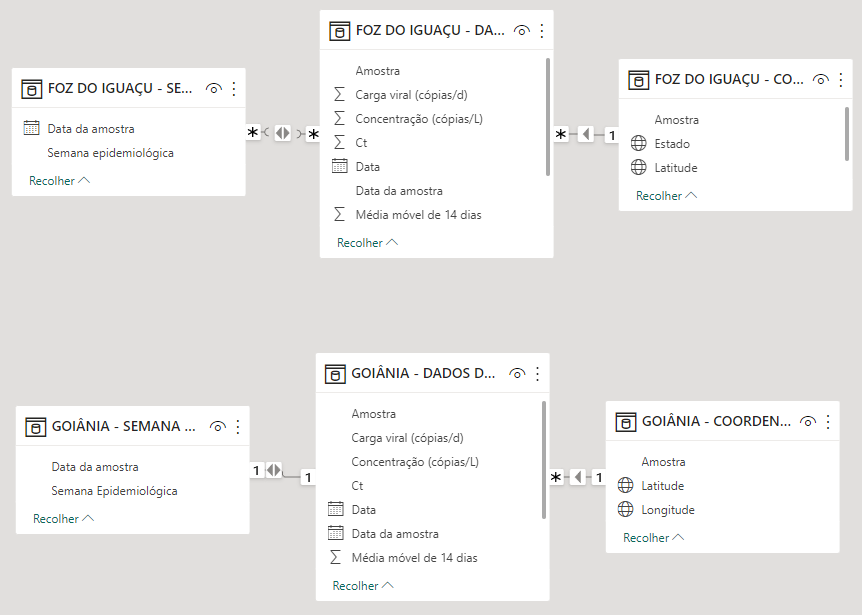Click the scrollbar in FOZ DO IGUAÇU - DA... table
The width and height of the screenshot is (862, 615).
(548, 117)
